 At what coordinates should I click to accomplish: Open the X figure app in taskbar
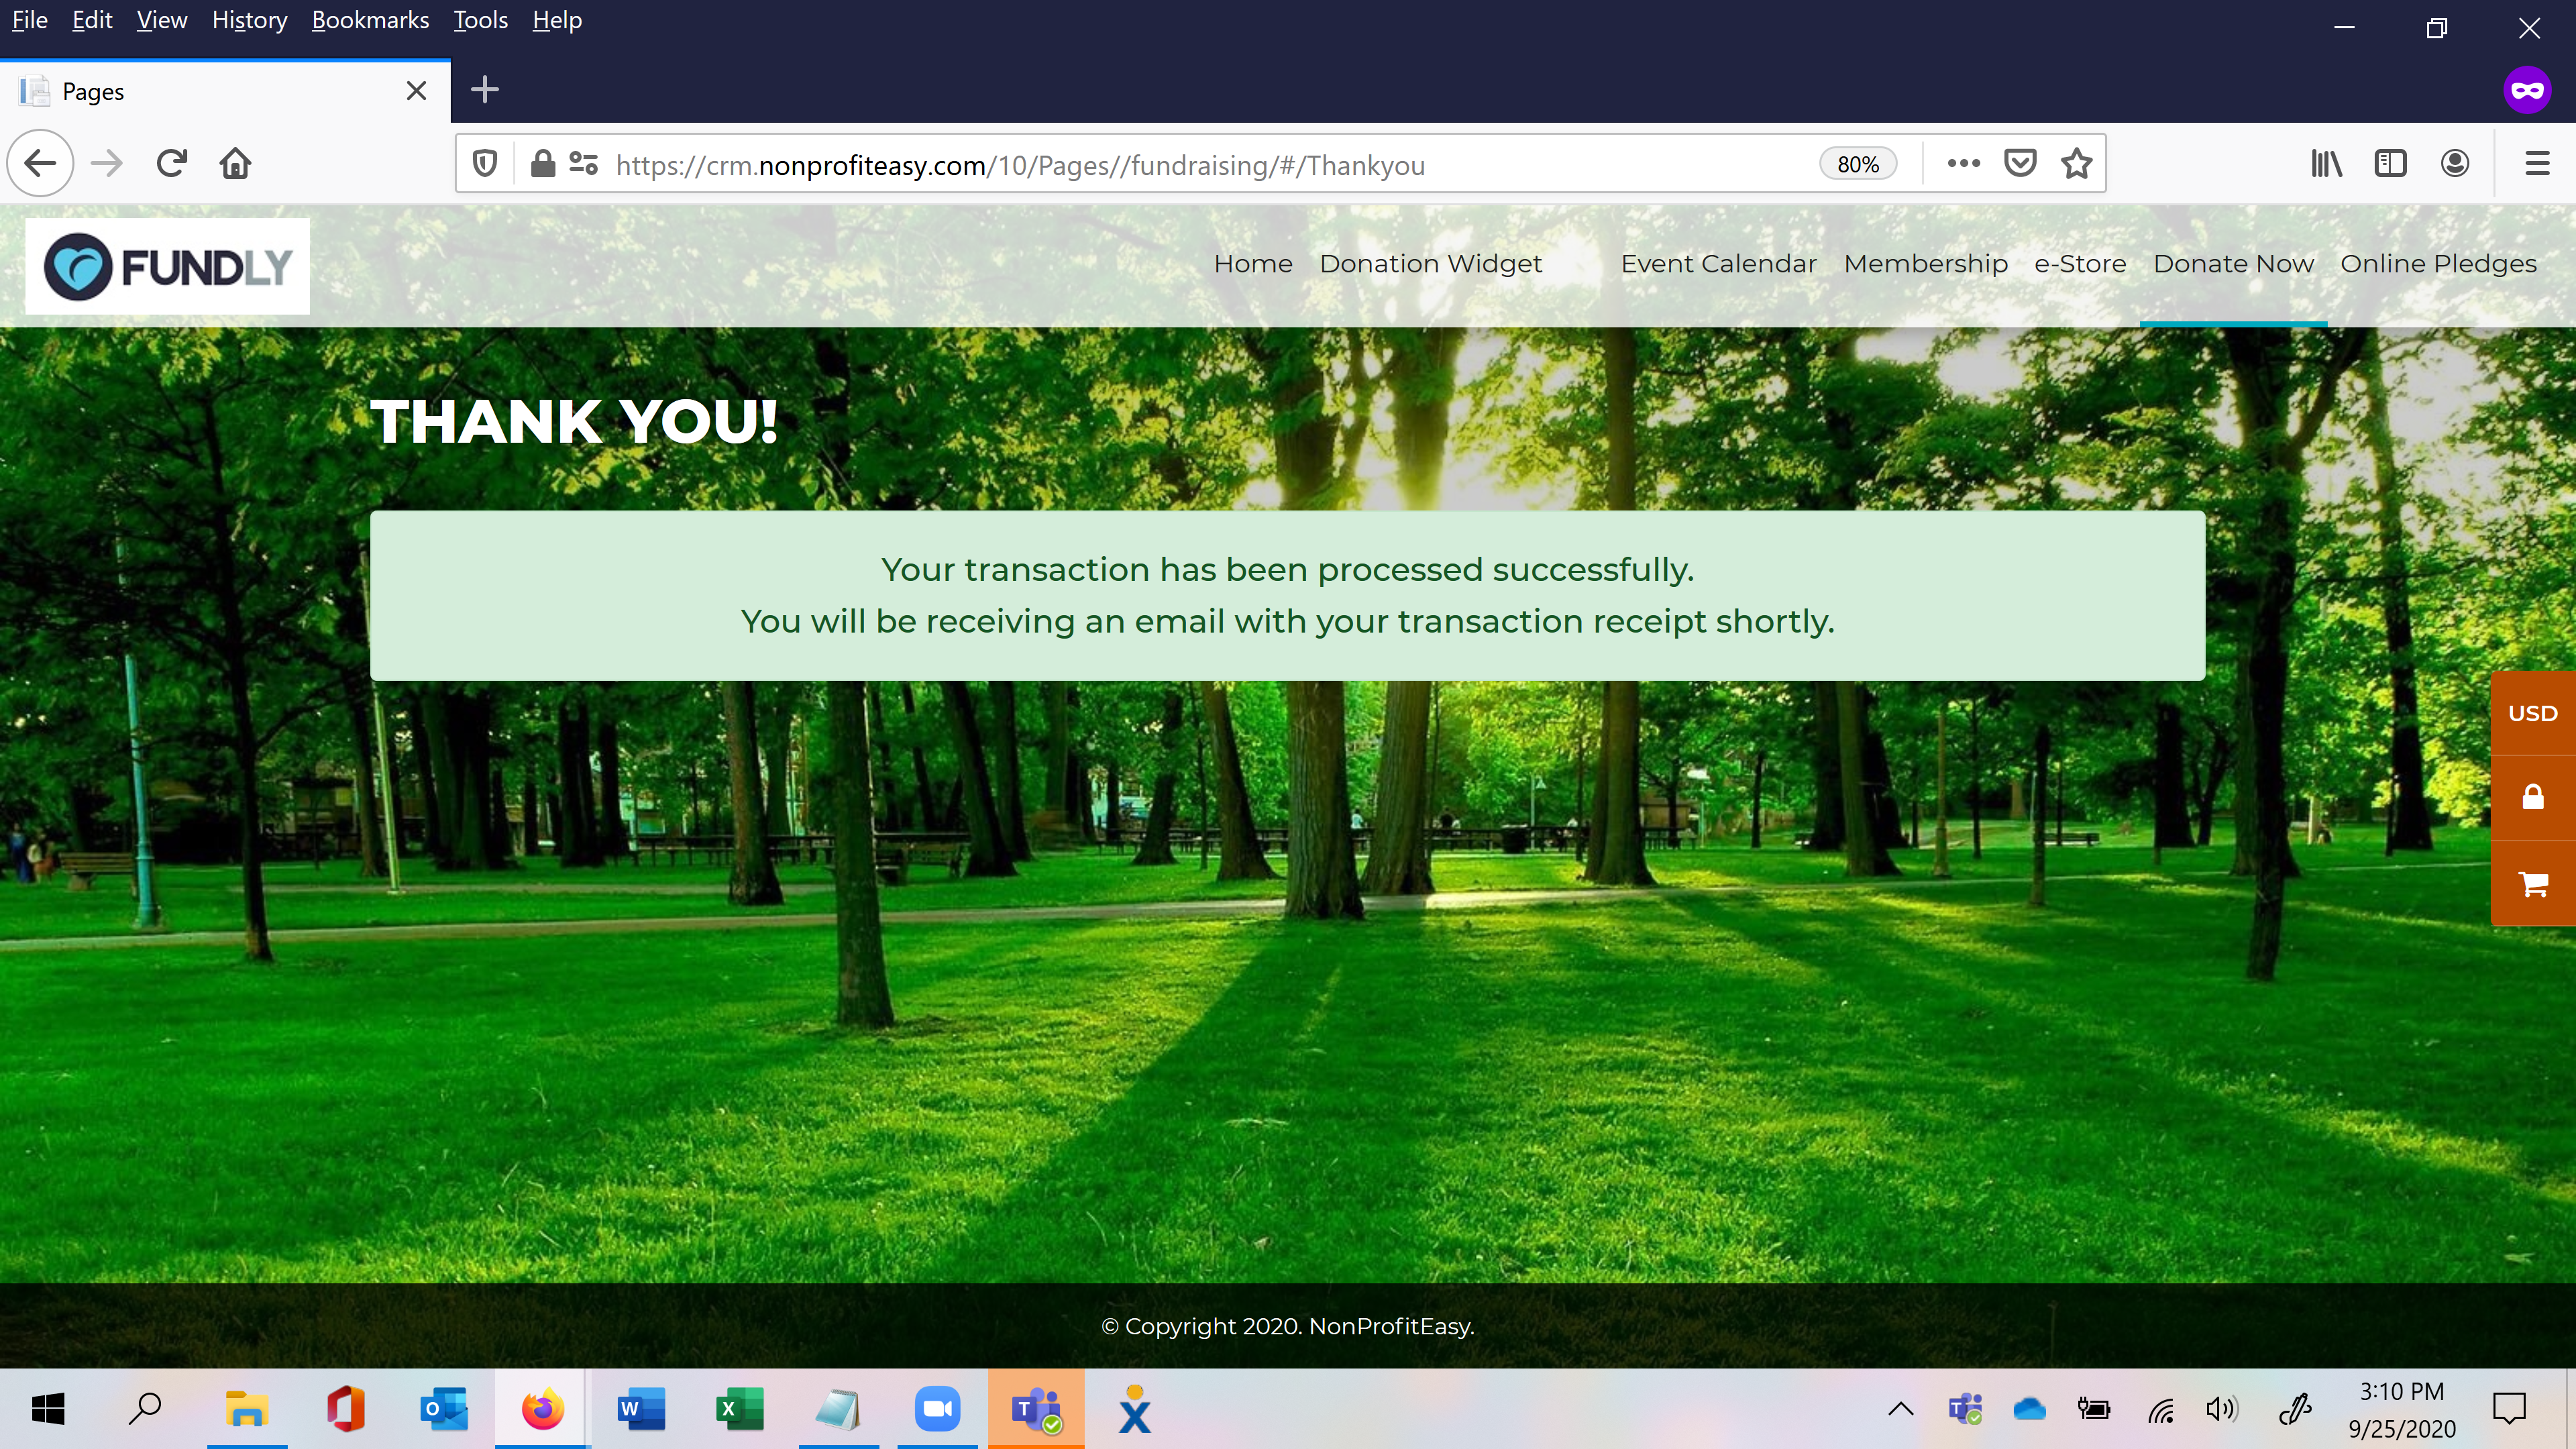coord(1134,1409)
